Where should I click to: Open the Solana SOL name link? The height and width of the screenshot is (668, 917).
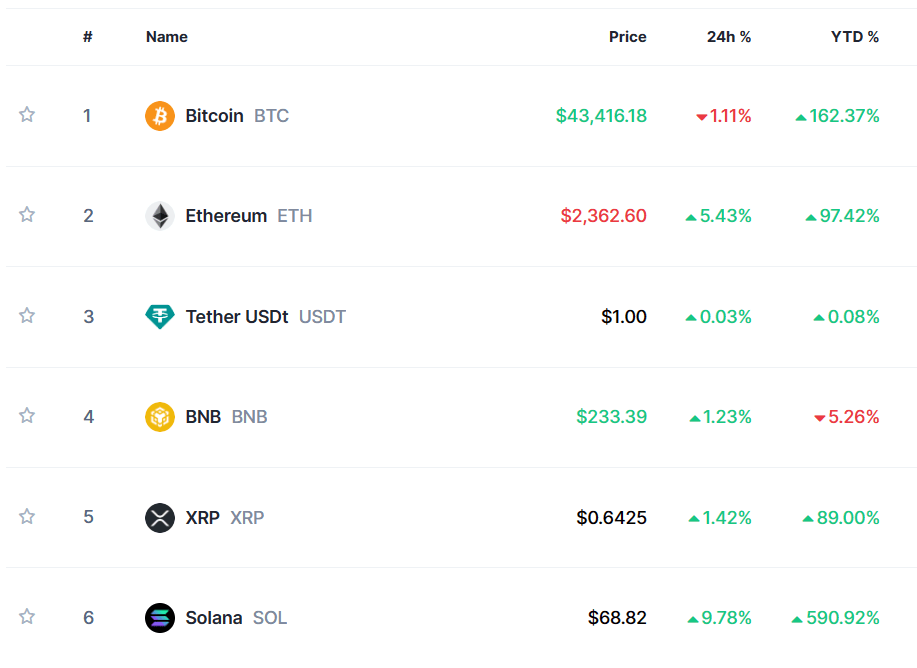[213, 617]
